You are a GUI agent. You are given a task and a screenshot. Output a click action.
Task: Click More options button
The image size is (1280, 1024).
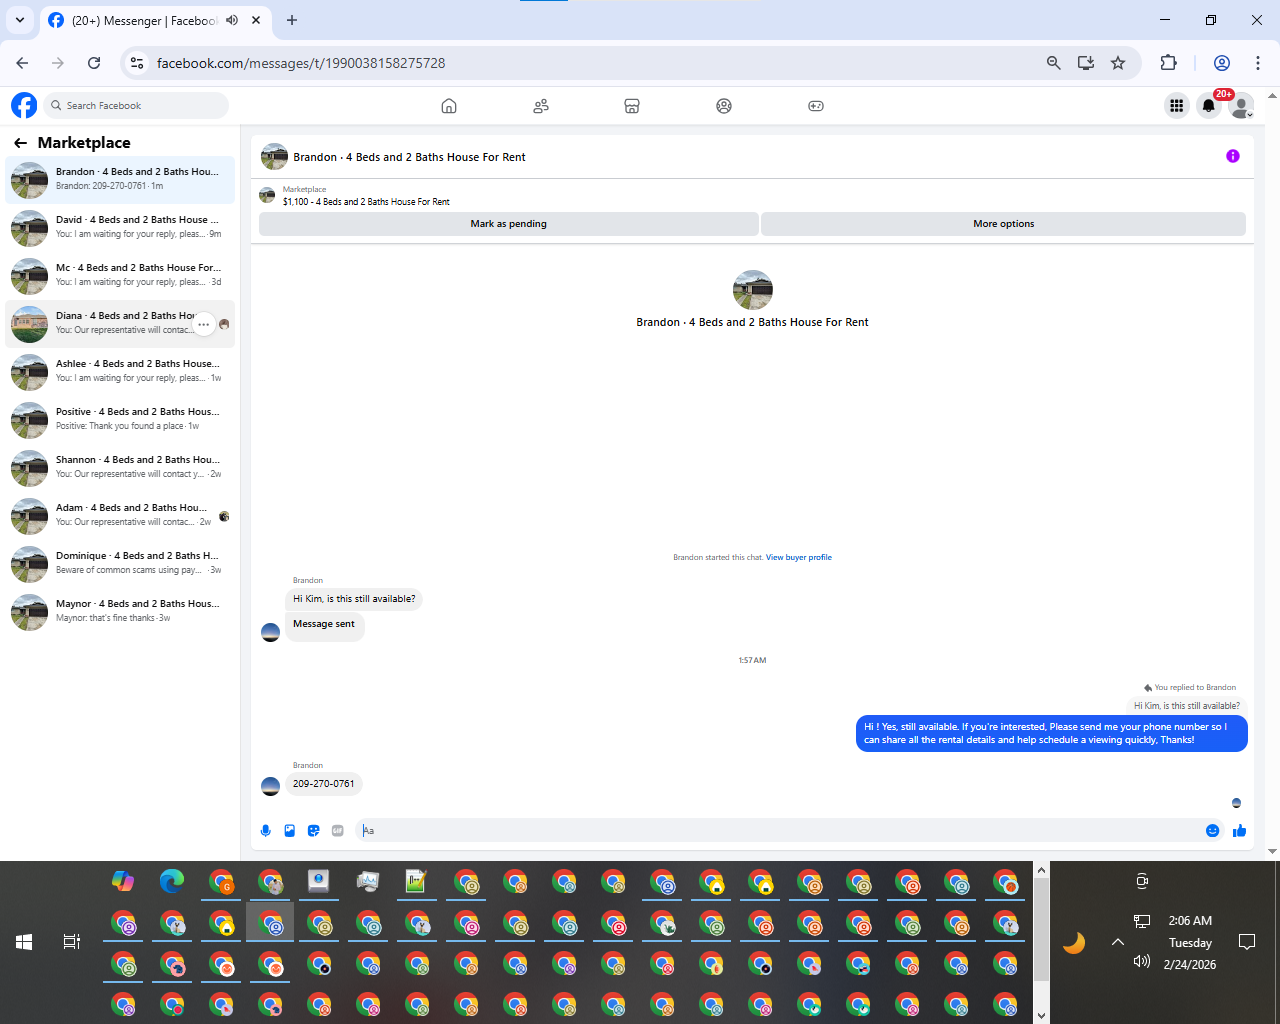pos(1004,224)
